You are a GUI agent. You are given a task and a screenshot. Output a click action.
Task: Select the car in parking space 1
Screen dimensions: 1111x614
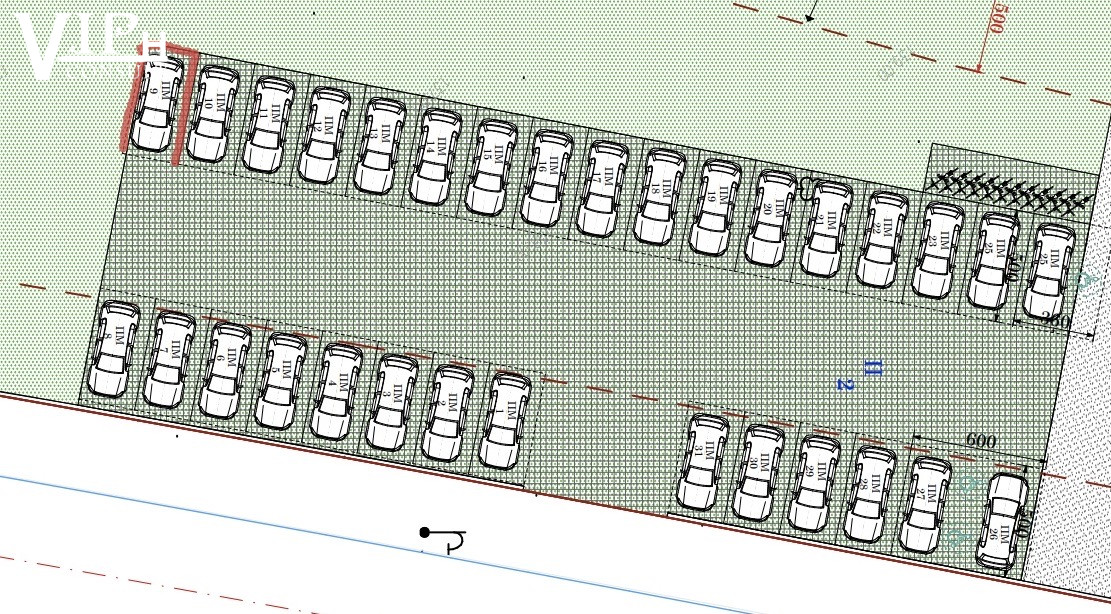504,420
